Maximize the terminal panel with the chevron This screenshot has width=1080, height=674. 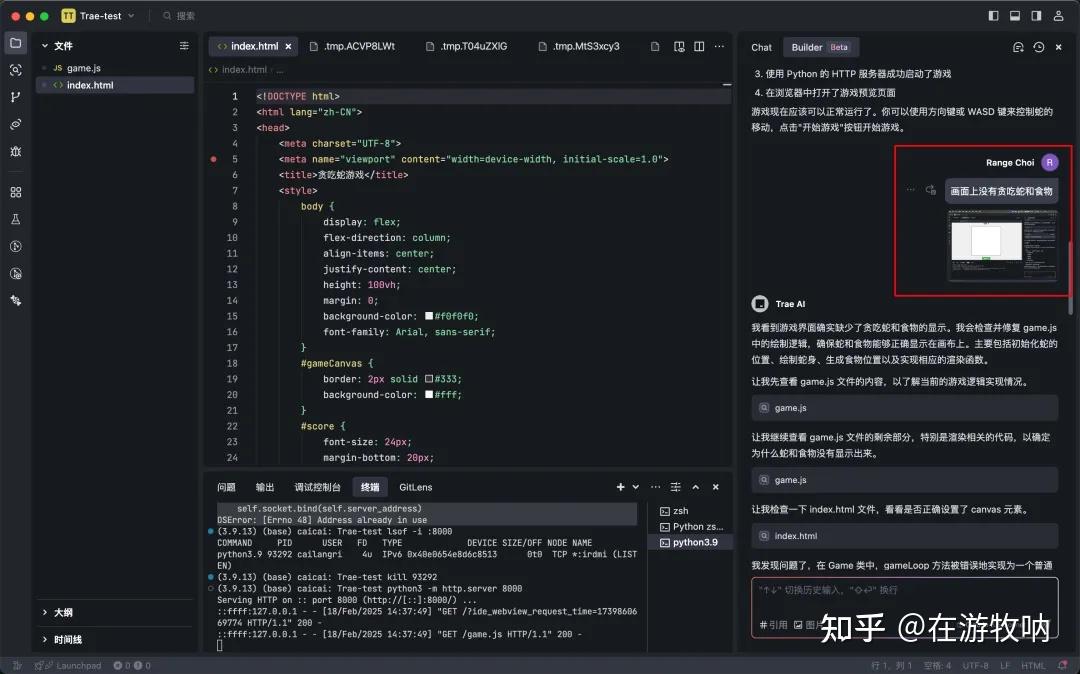[x=695, y=487]
